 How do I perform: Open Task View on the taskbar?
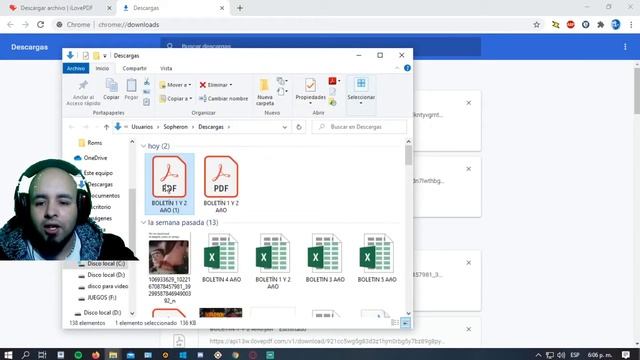[42, 355]
